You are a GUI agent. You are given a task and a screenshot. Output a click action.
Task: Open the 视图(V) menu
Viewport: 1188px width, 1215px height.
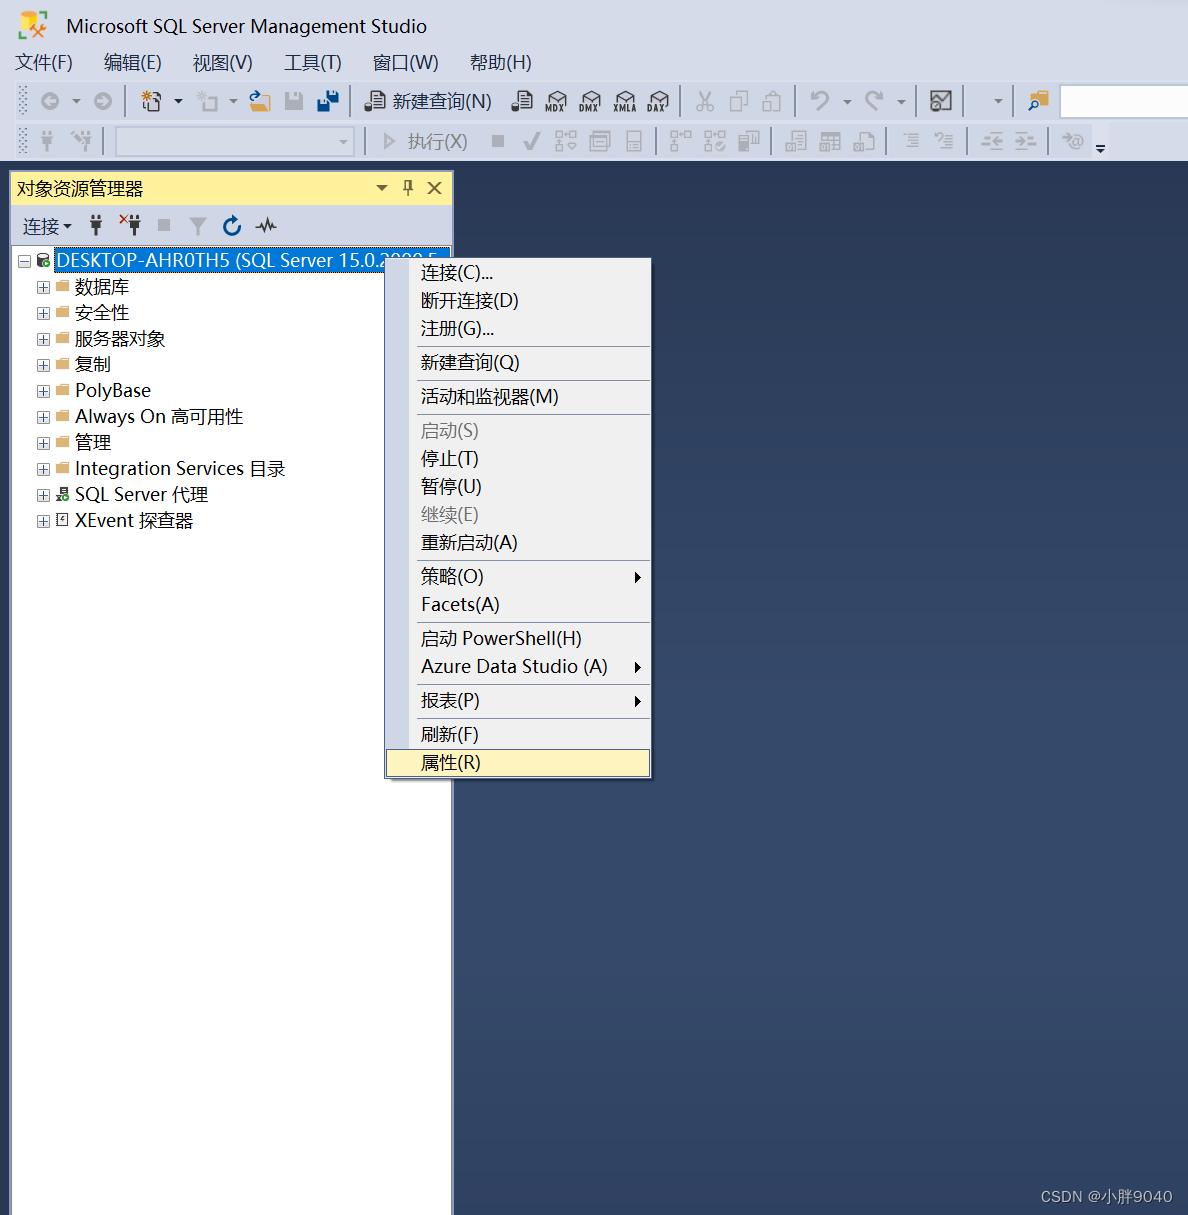tap(223, 62)
